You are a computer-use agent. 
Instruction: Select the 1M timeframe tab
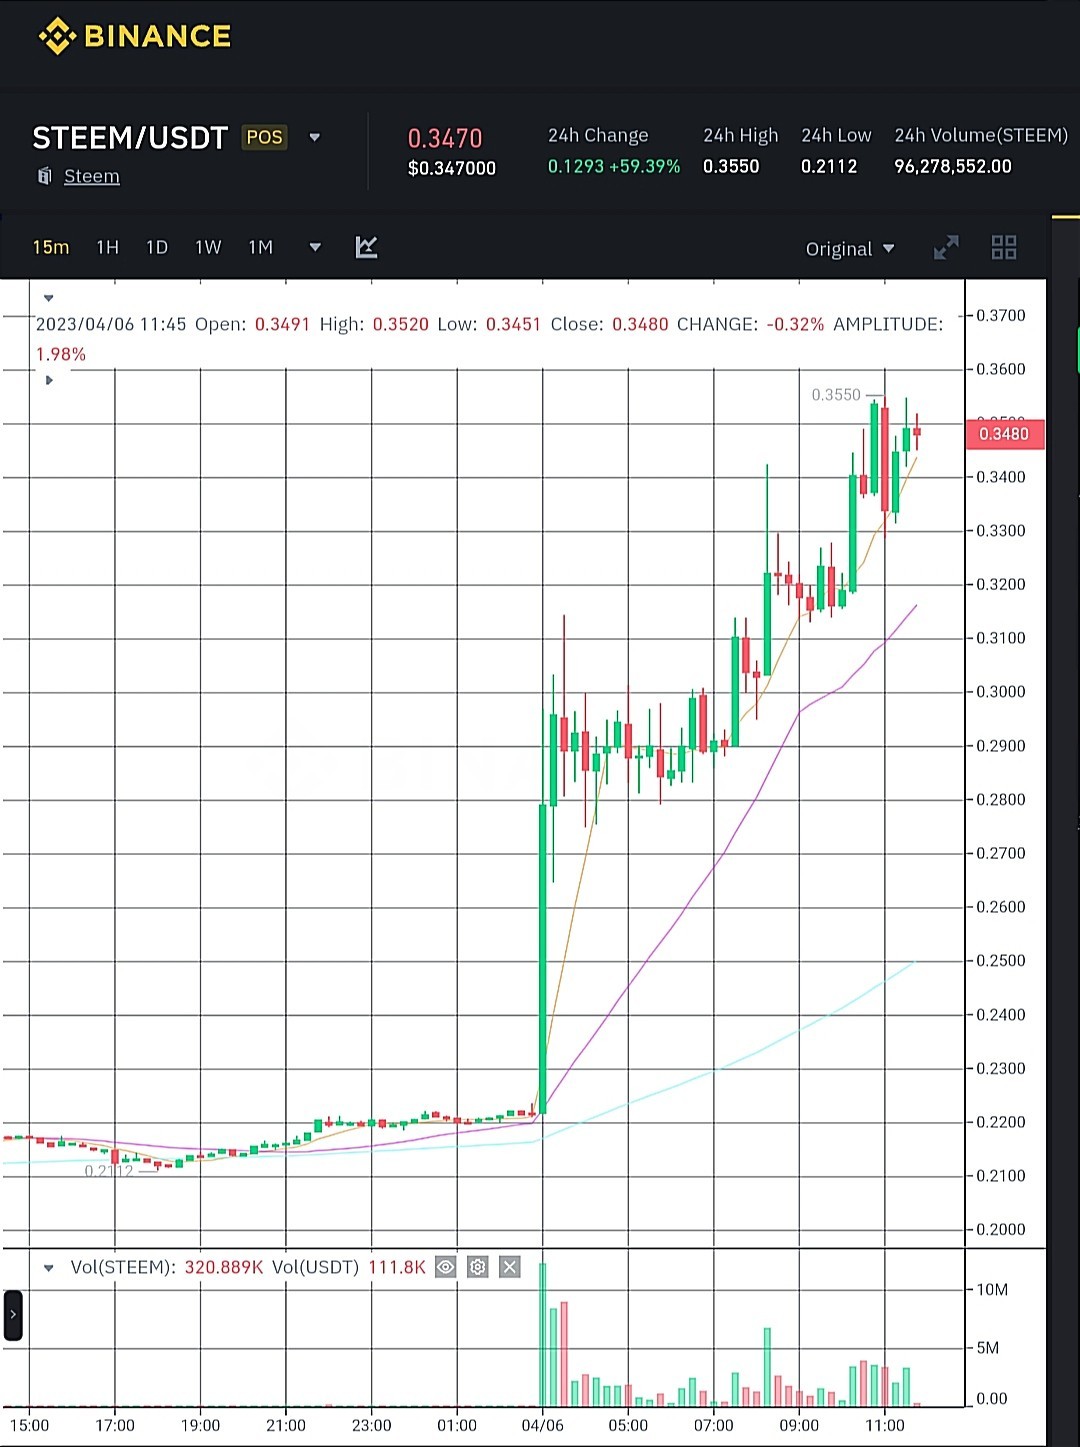click(x=260, y=247)
